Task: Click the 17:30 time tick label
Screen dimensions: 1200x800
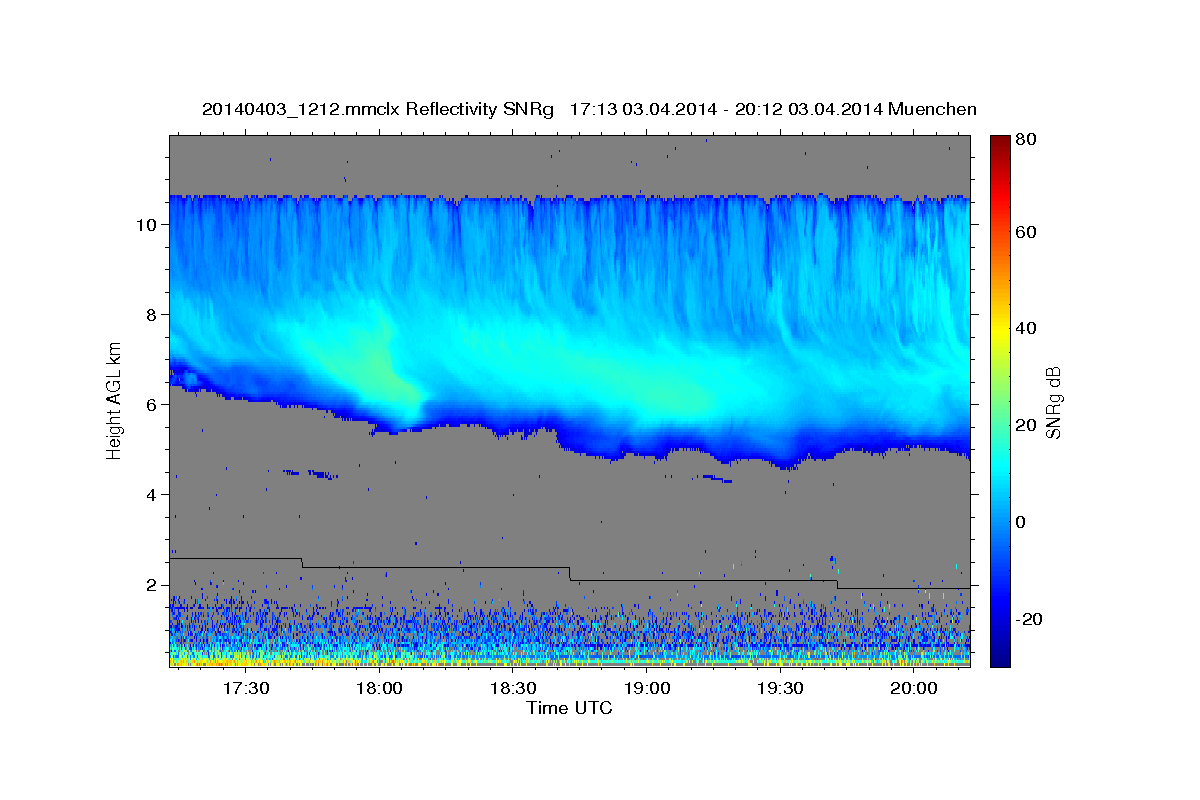Action: (x=246, y=688)
